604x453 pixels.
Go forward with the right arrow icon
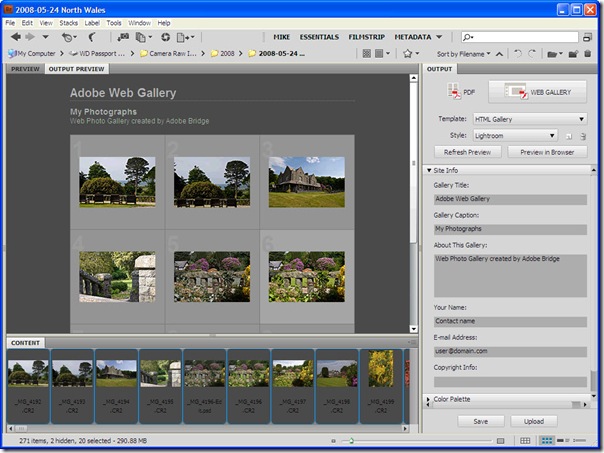pos(30,37)
